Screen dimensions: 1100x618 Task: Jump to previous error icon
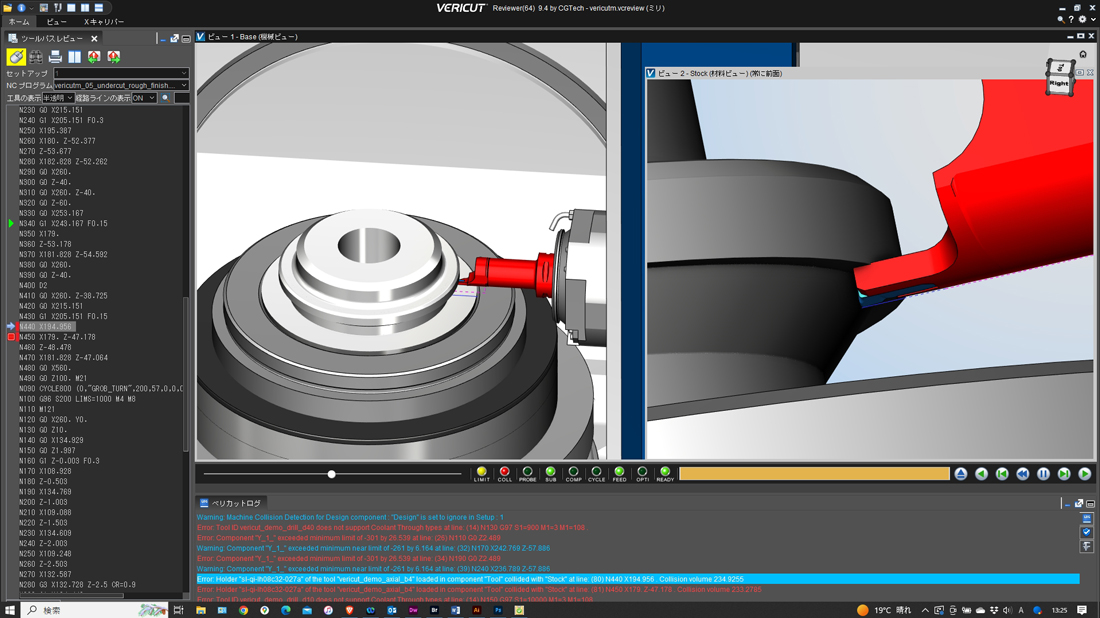(x=94, y=57)
